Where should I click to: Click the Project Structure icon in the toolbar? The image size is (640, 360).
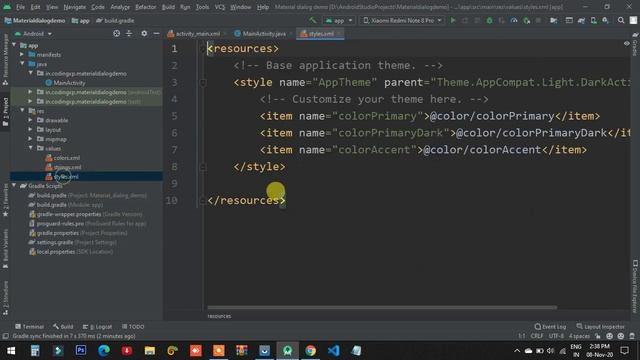pyautogui.click(x=553, y=20)
